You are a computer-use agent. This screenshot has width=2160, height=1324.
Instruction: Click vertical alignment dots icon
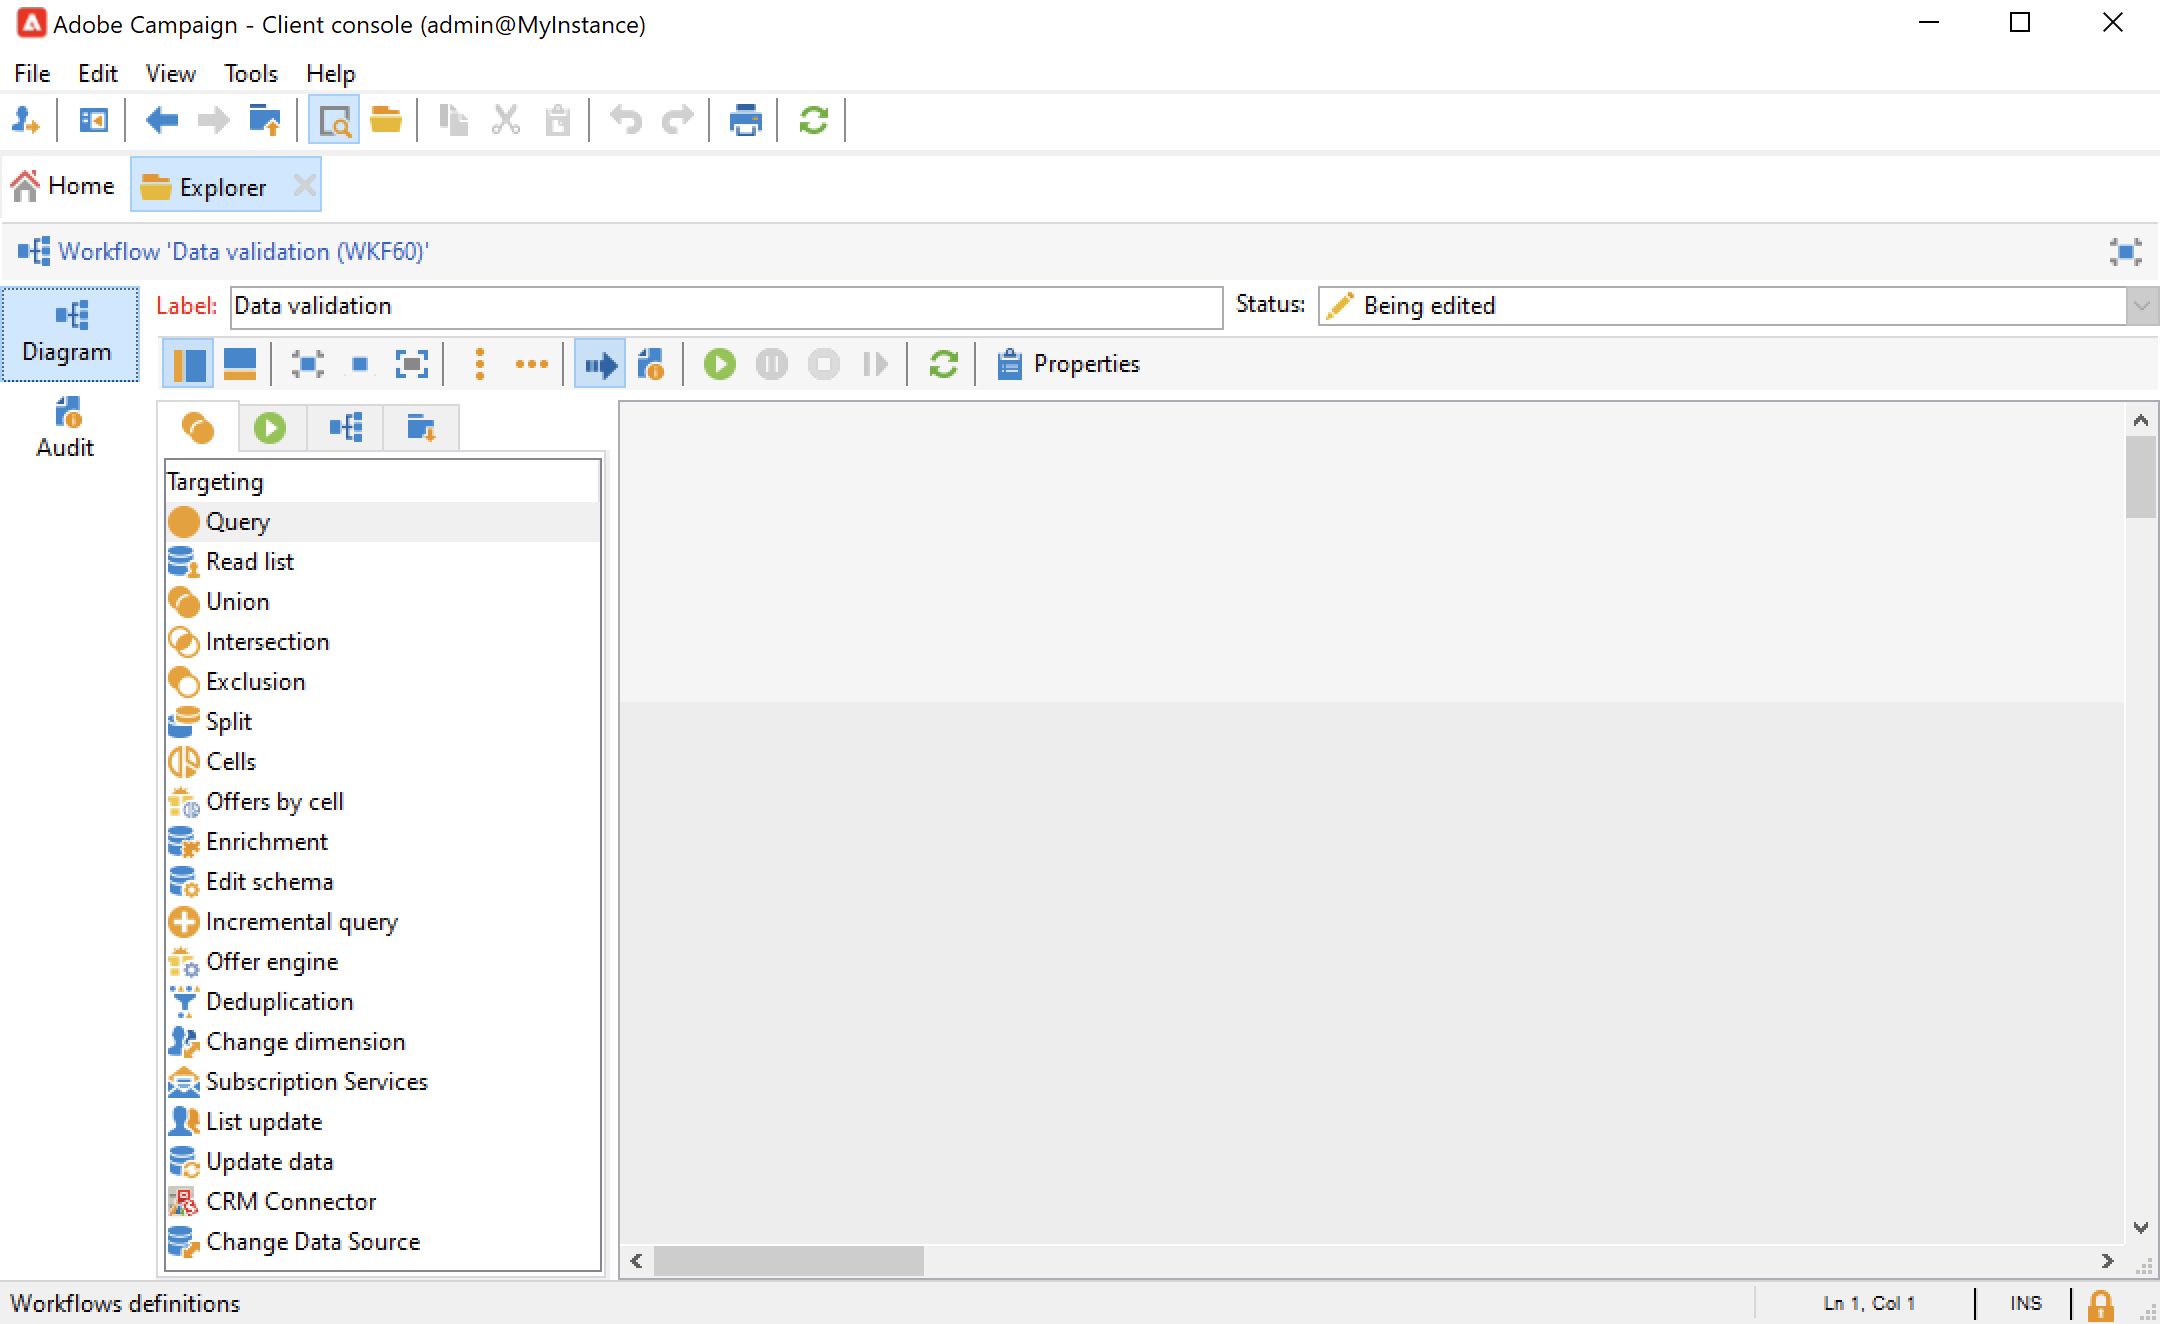pyautogui.click(x=480, y=364)
